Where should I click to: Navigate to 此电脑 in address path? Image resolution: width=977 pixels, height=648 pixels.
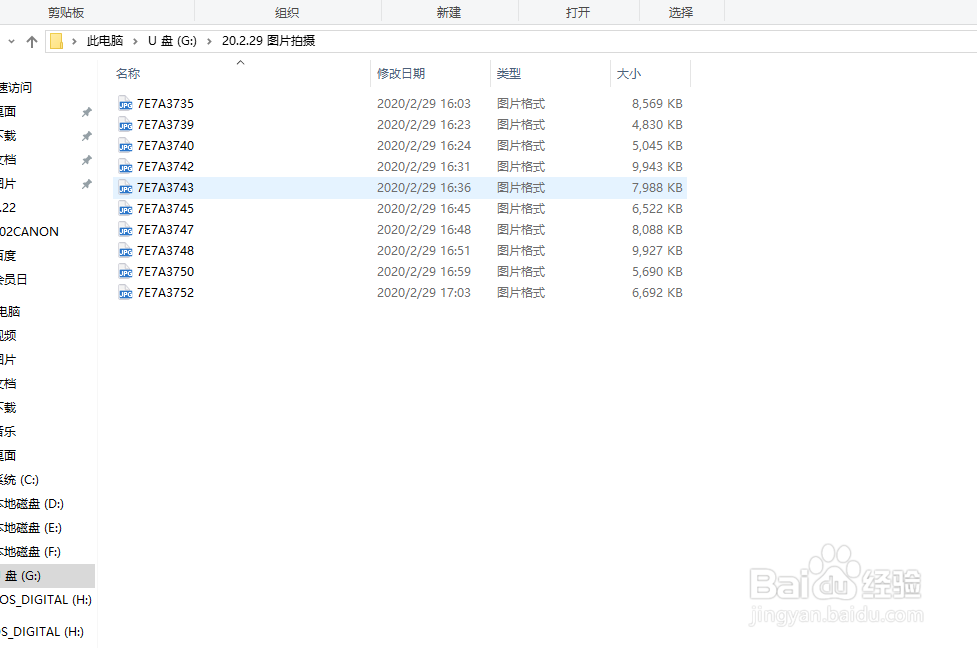point(105,41)
